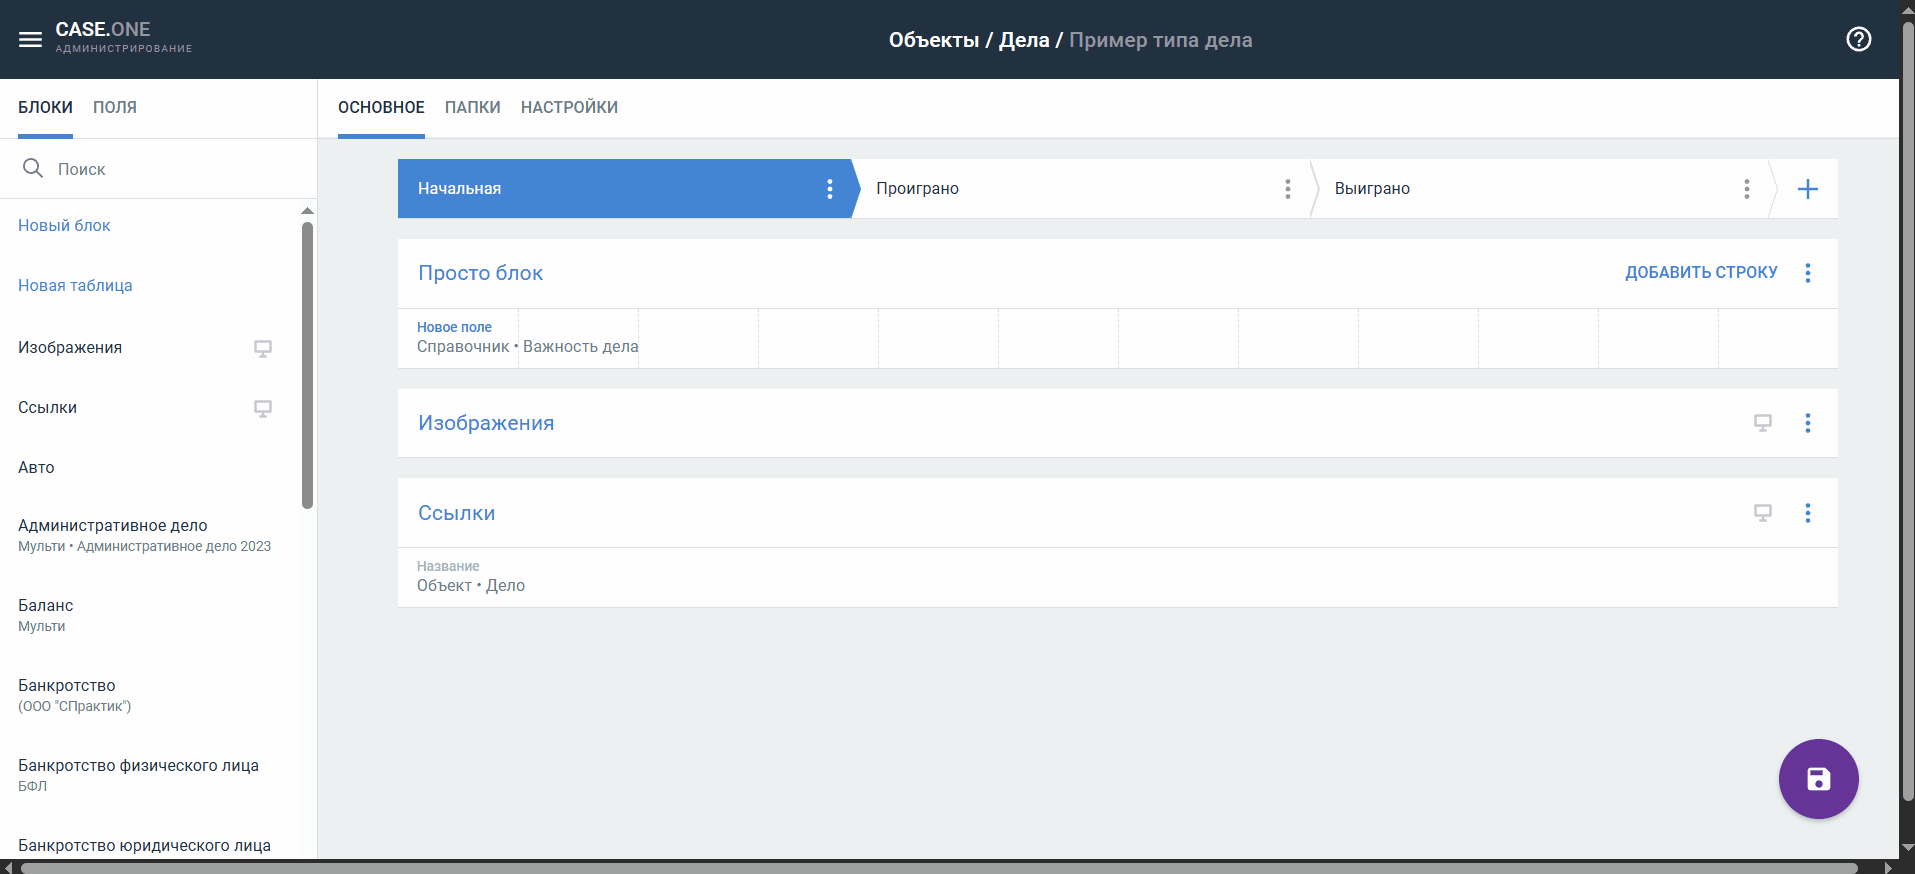Image resolution: width=1915 pixels, height=874 pixels.
Task: Open the hamburger navigation menu
Action: (x=30, y=40)
